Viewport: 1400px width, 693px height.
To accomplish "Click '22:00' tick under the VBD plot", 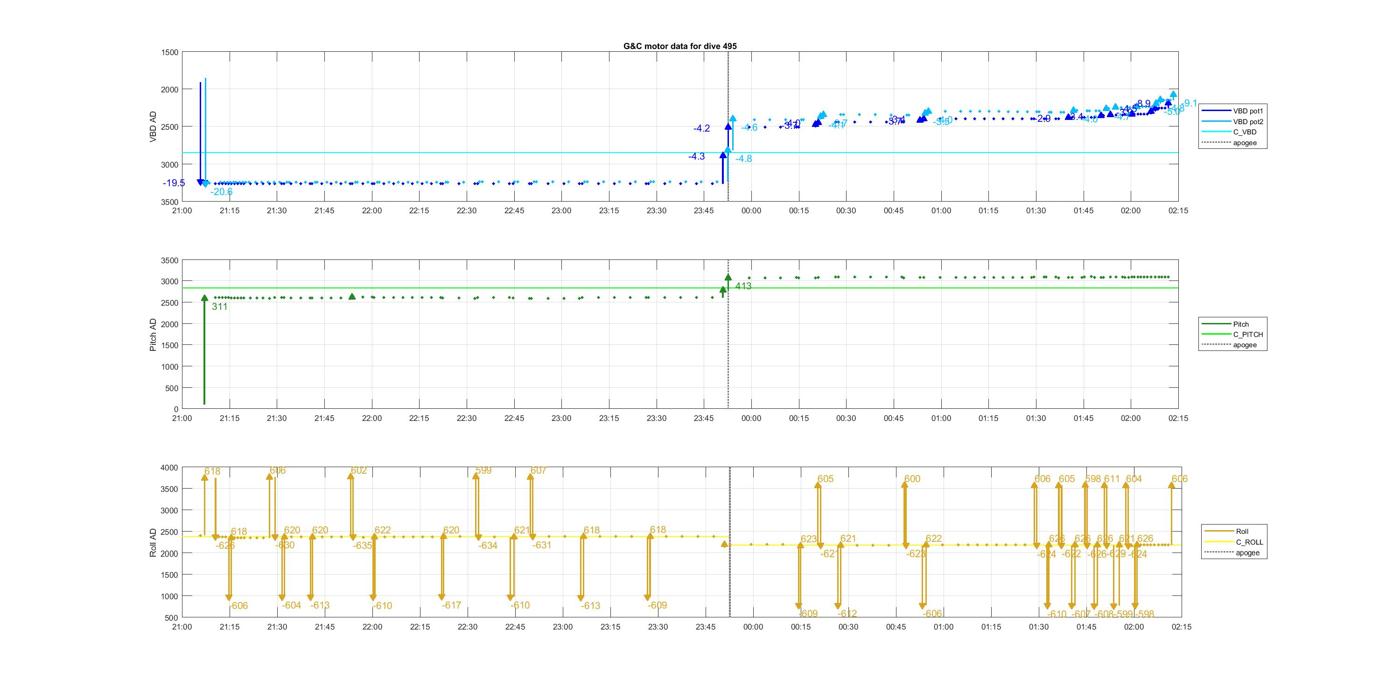I will (x=371, y=211).
